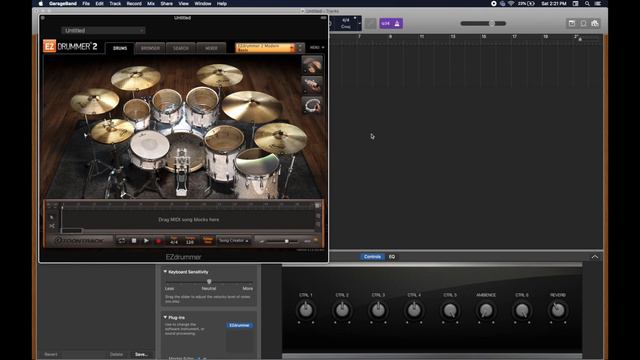The image size is (640, 360).
Task: Switch to the MIXER tab
Action: click(211, 48)
